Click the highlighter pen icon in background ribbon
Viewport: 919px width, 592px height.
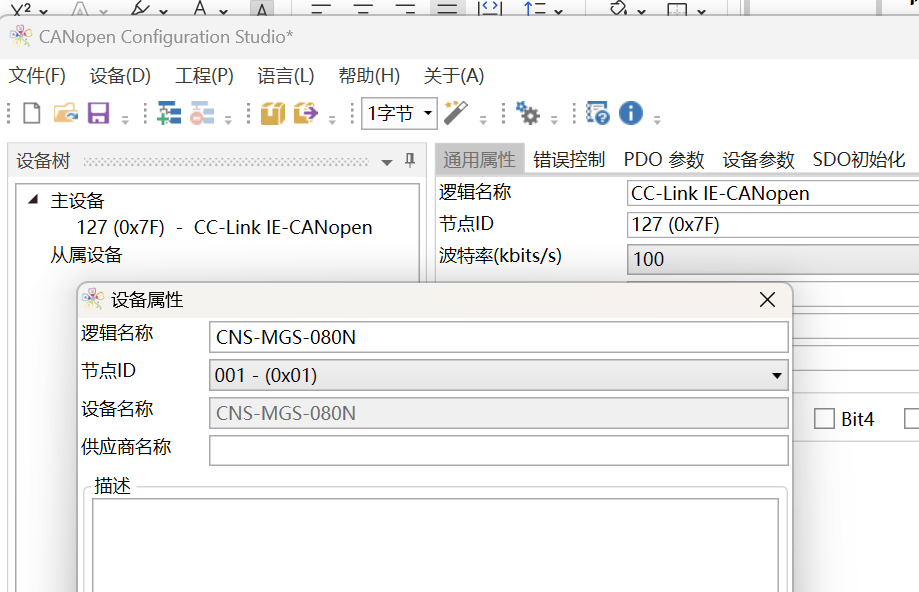click(141, 8)
